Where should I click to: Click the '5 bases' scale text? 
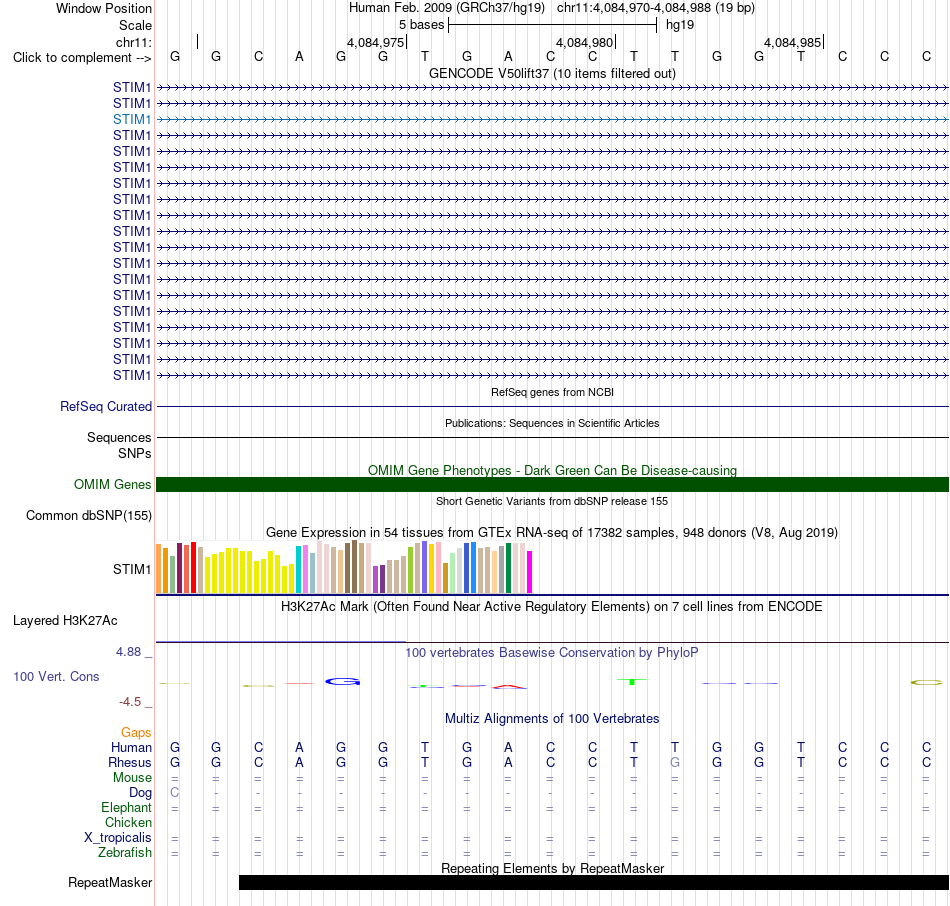(421, 25)
